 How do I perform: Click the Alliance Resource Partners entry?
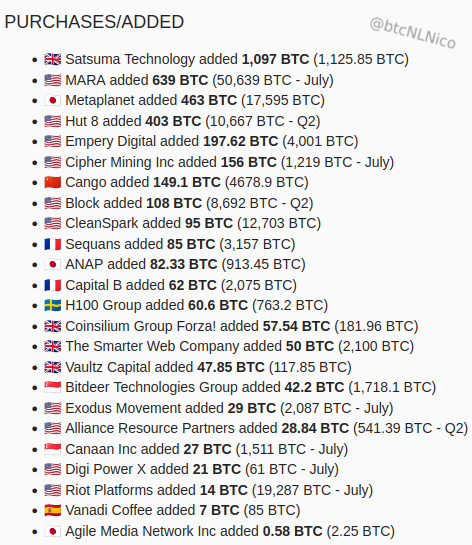(267, 429)
